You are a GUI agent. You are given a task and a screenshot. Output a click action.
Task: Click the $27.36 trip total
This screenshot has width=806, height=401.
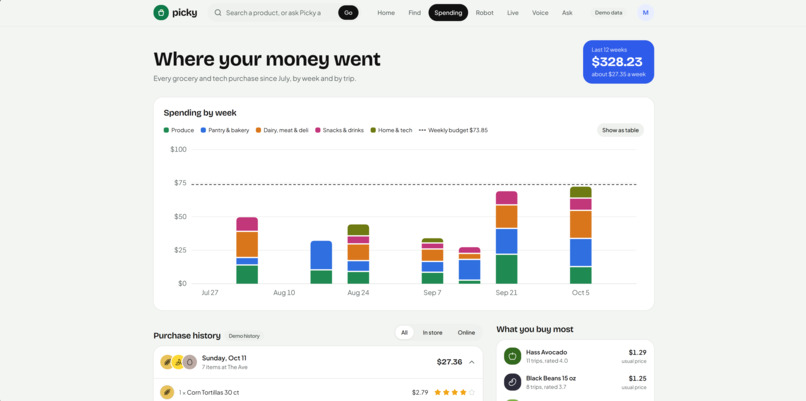coord(449,362)
